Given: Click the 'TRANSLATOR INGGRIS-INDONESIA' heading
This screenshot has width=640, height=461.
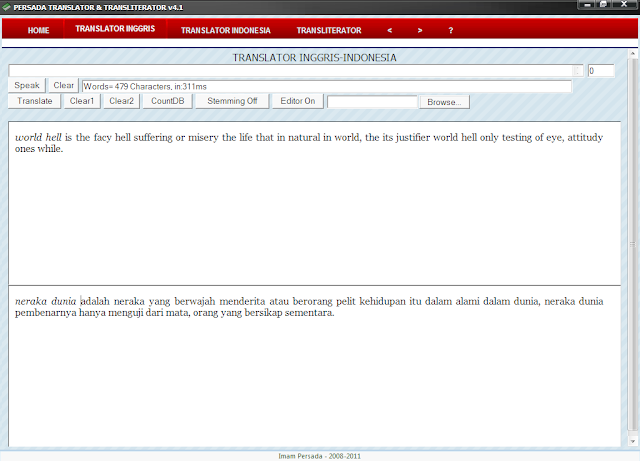Looking at the screenshot, I should pyautogui.click(x=314, y=58).
